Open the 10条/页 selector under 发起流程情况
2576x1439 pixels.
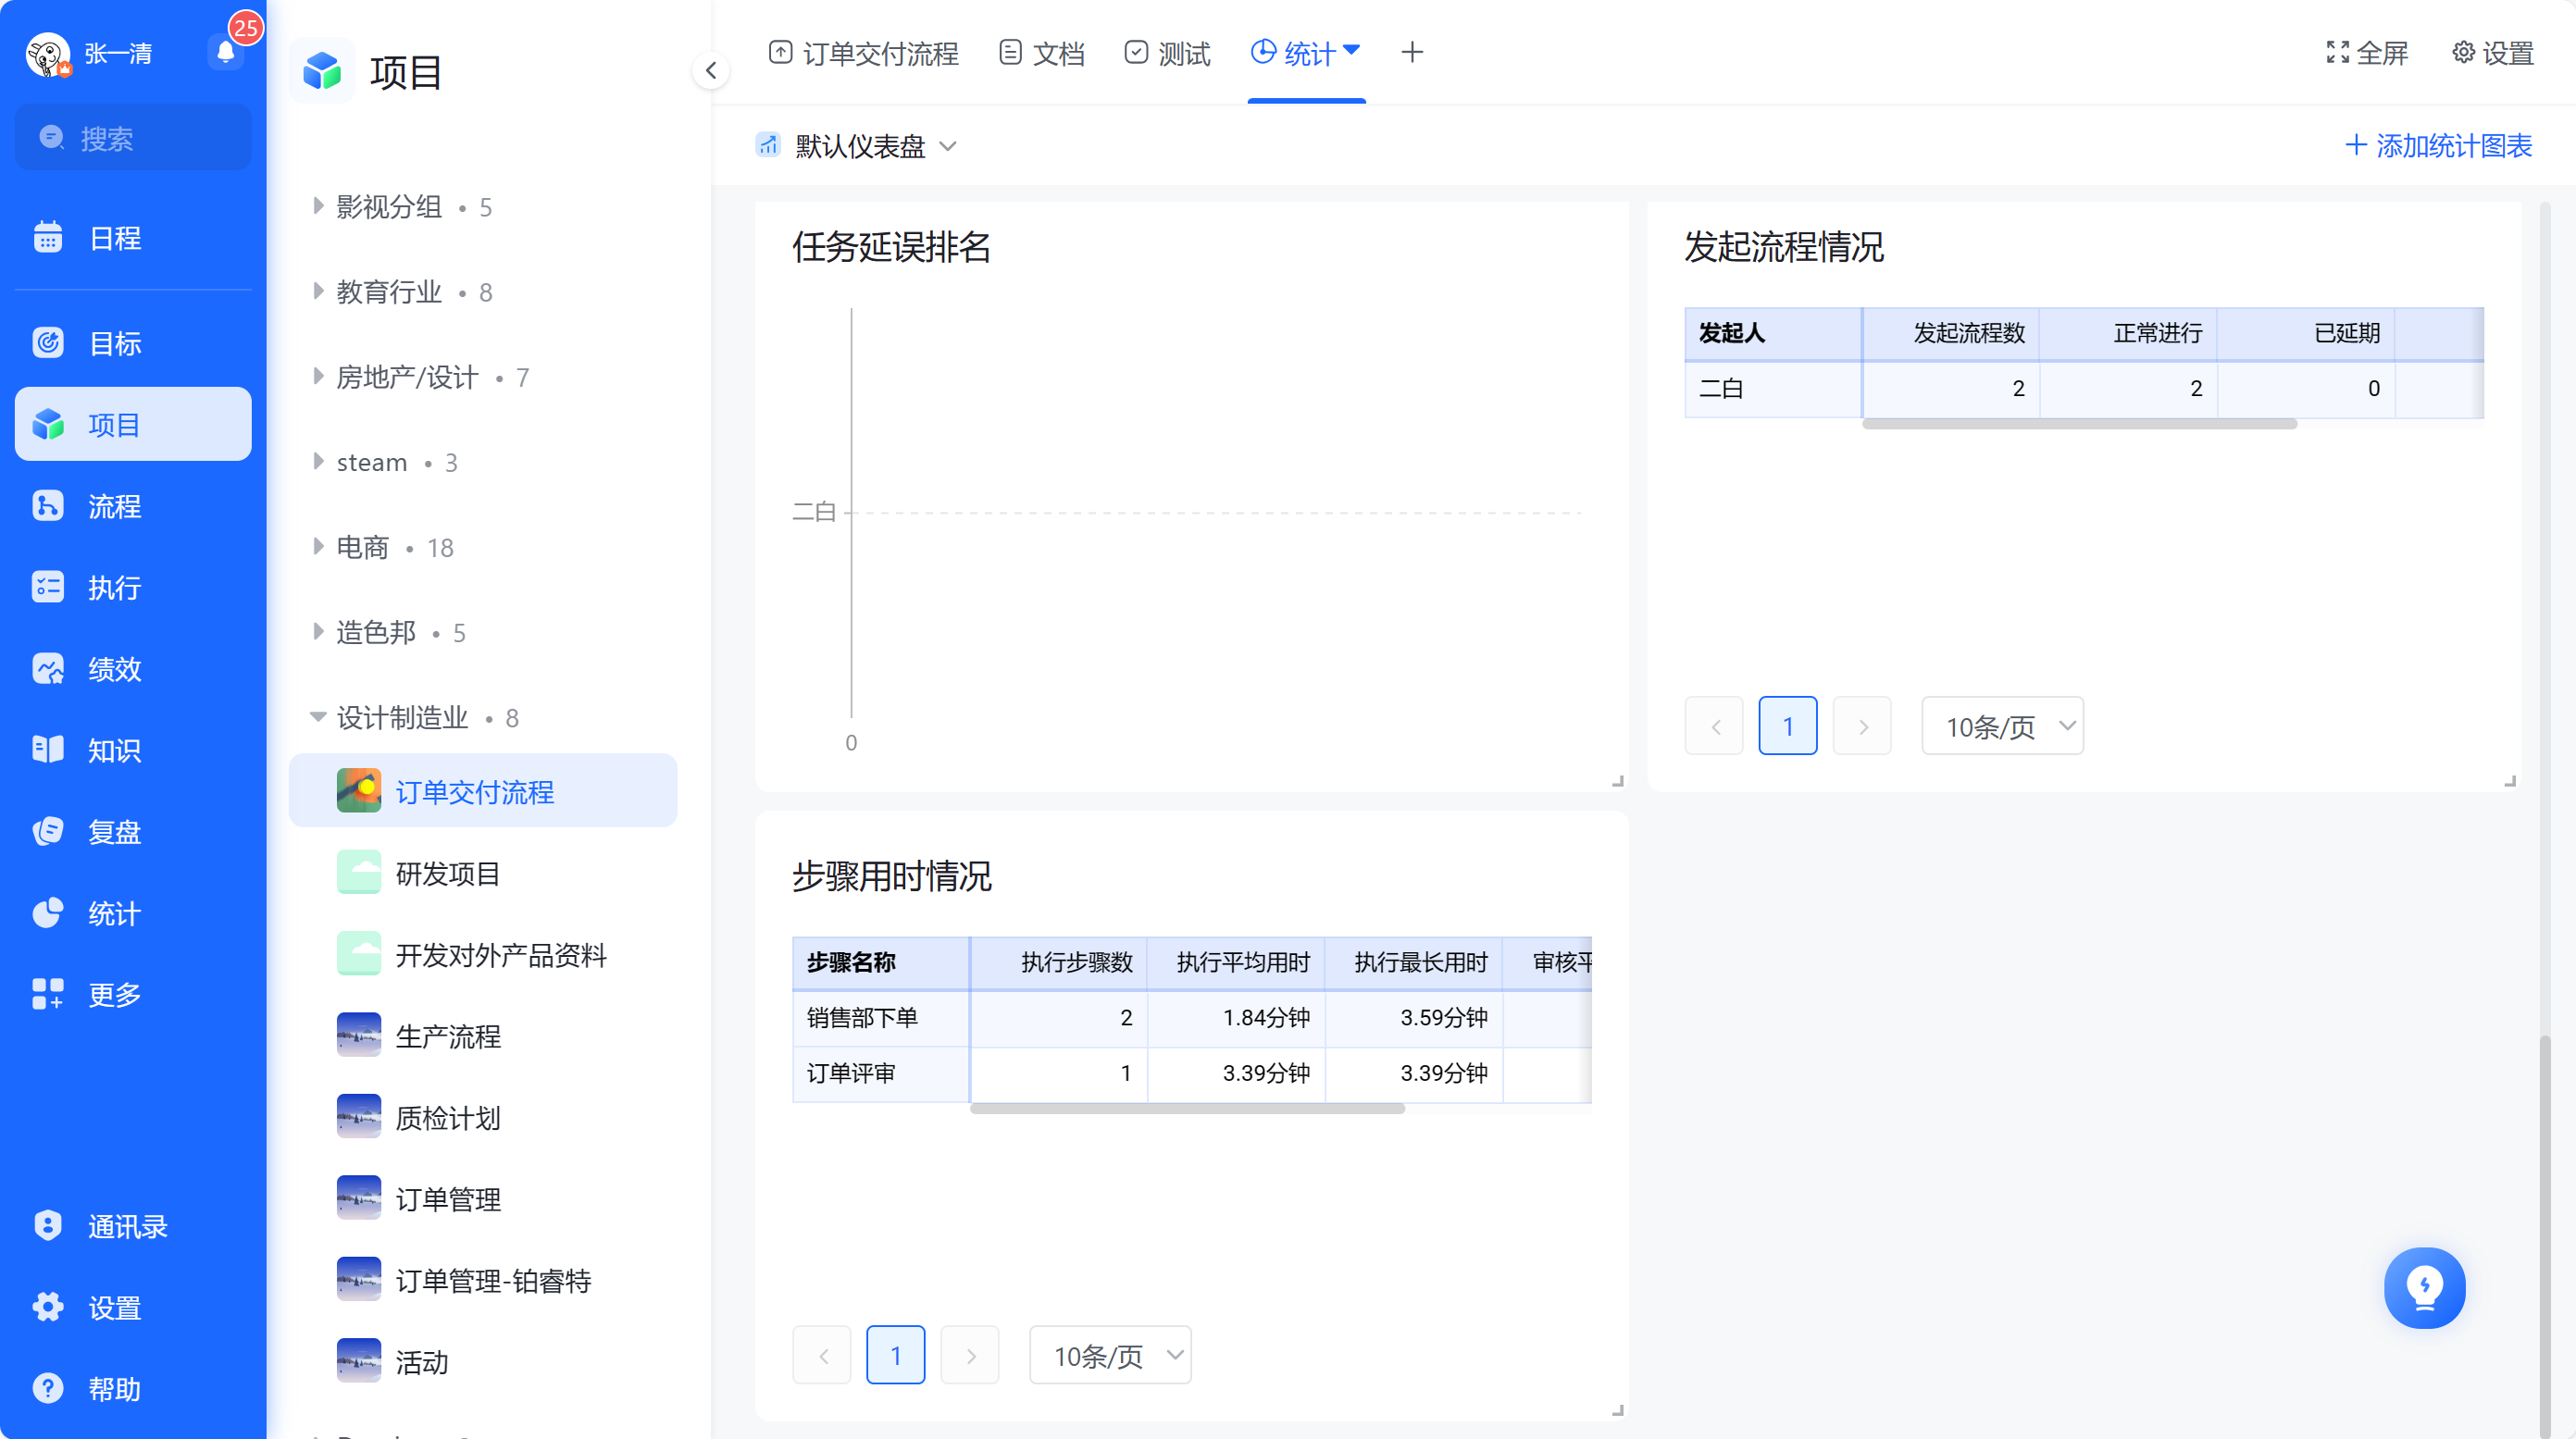click(x=2002, y=726)
